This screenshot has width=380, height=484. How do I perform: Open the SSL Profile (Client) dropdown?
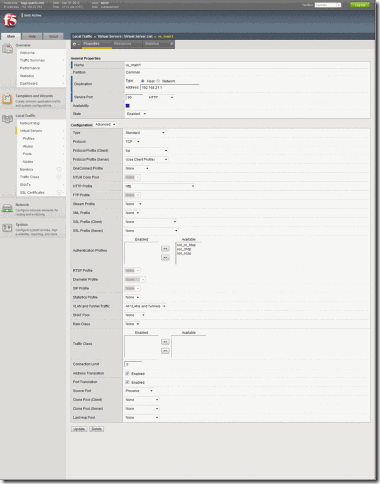coord(151,222)
